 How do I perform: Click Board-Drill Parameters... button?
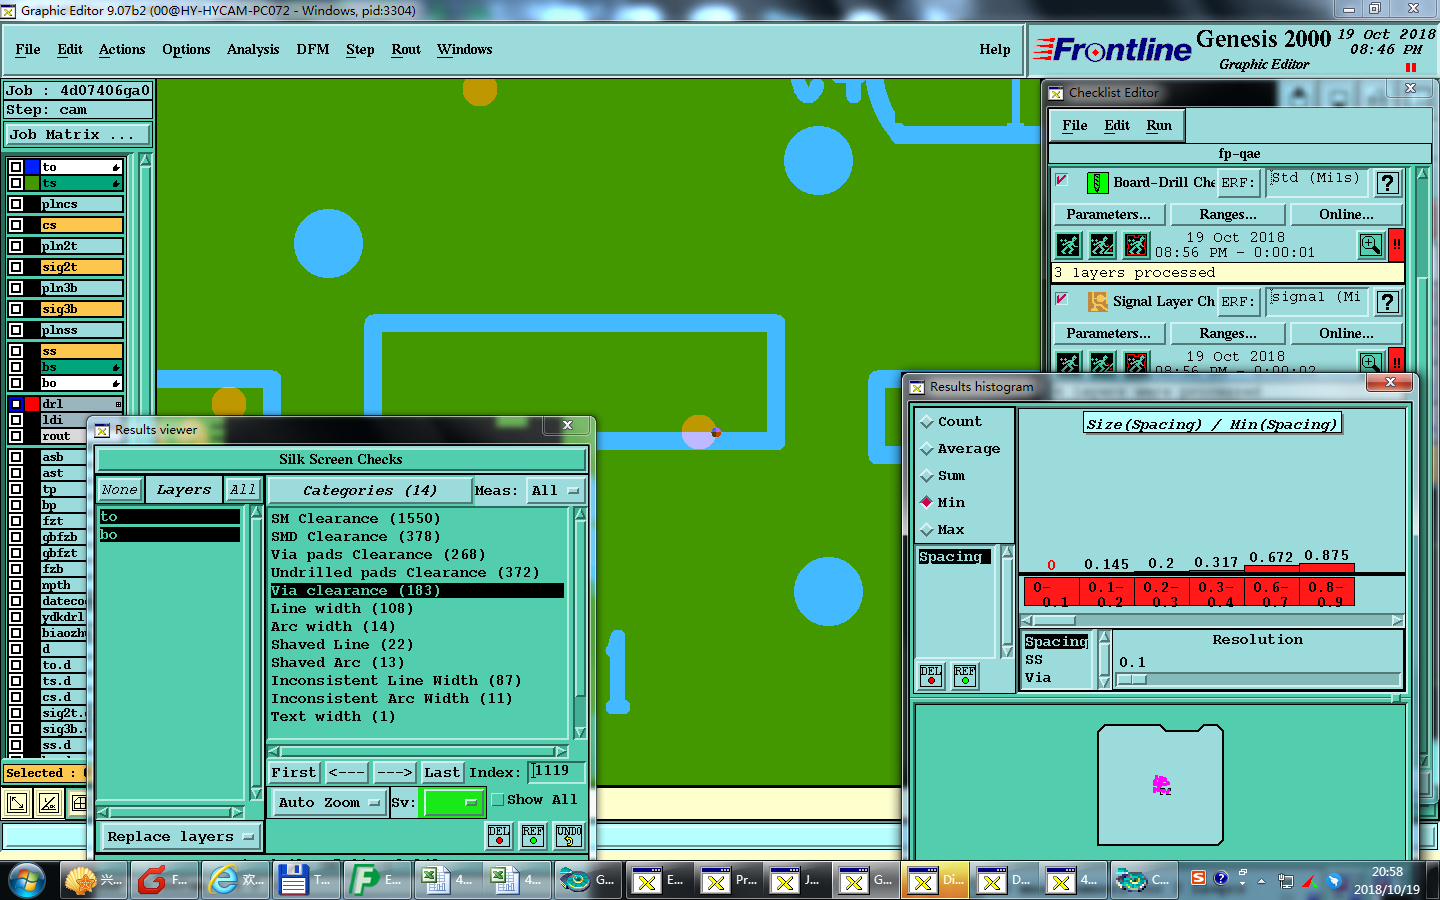click(x=1108, y=214)
